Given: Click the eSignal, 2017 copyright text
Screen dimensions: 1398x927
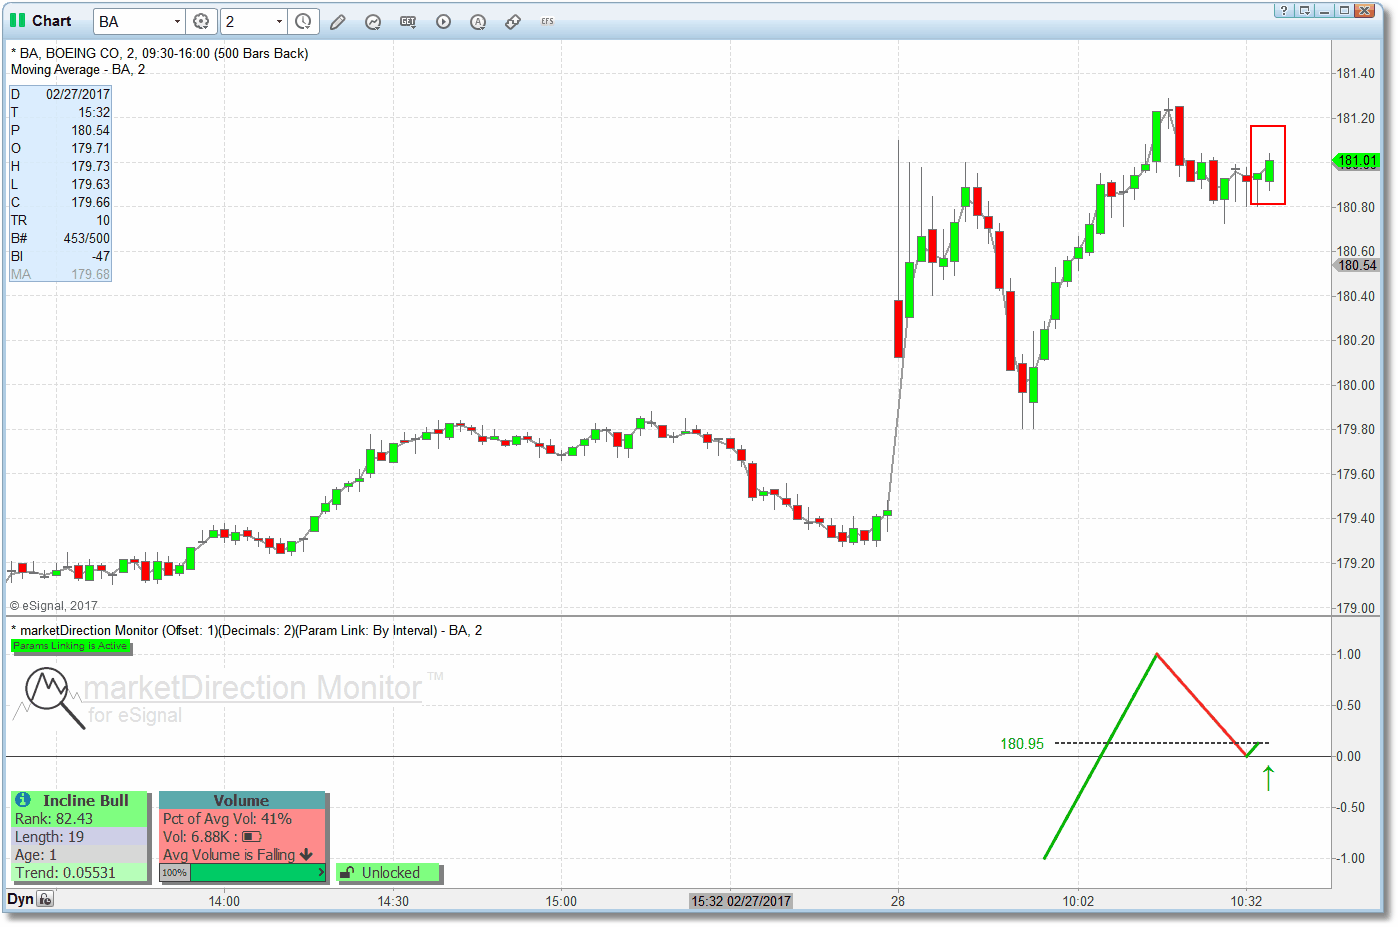Looking at the screenshot, I should [54, 606].
